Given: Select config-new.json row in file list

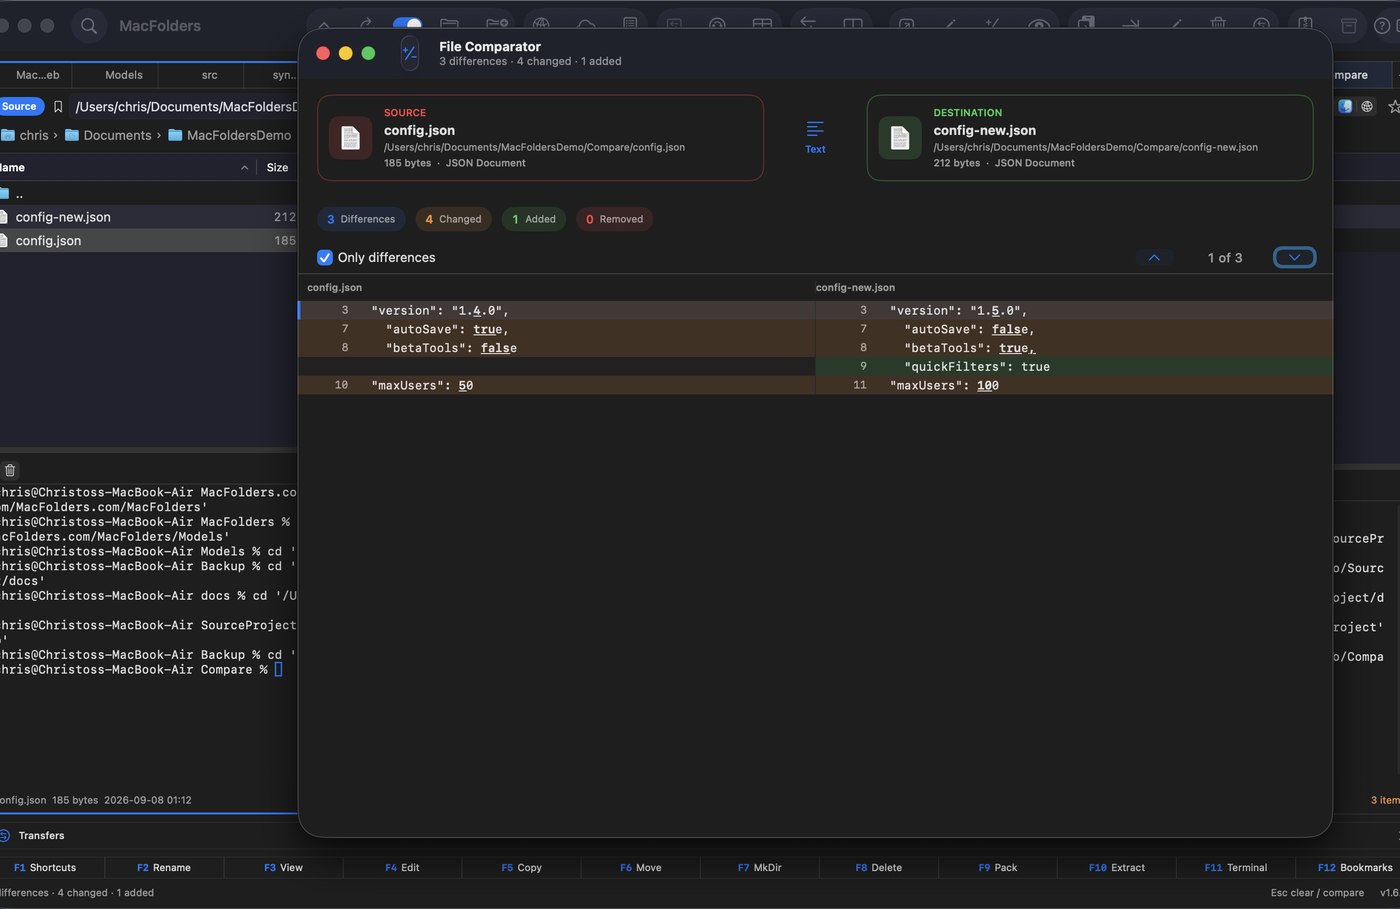Looking at the screenshot, I should coord(148,217).
